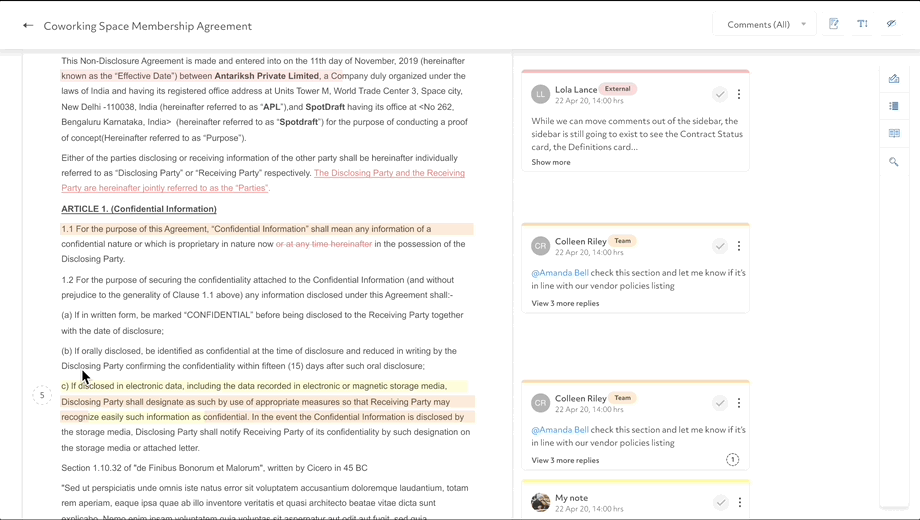Resolve second Colleen Riley comment checkmark
Image resolution: width=920 pixels, height=520 pixels.
(x=720, y=403)
